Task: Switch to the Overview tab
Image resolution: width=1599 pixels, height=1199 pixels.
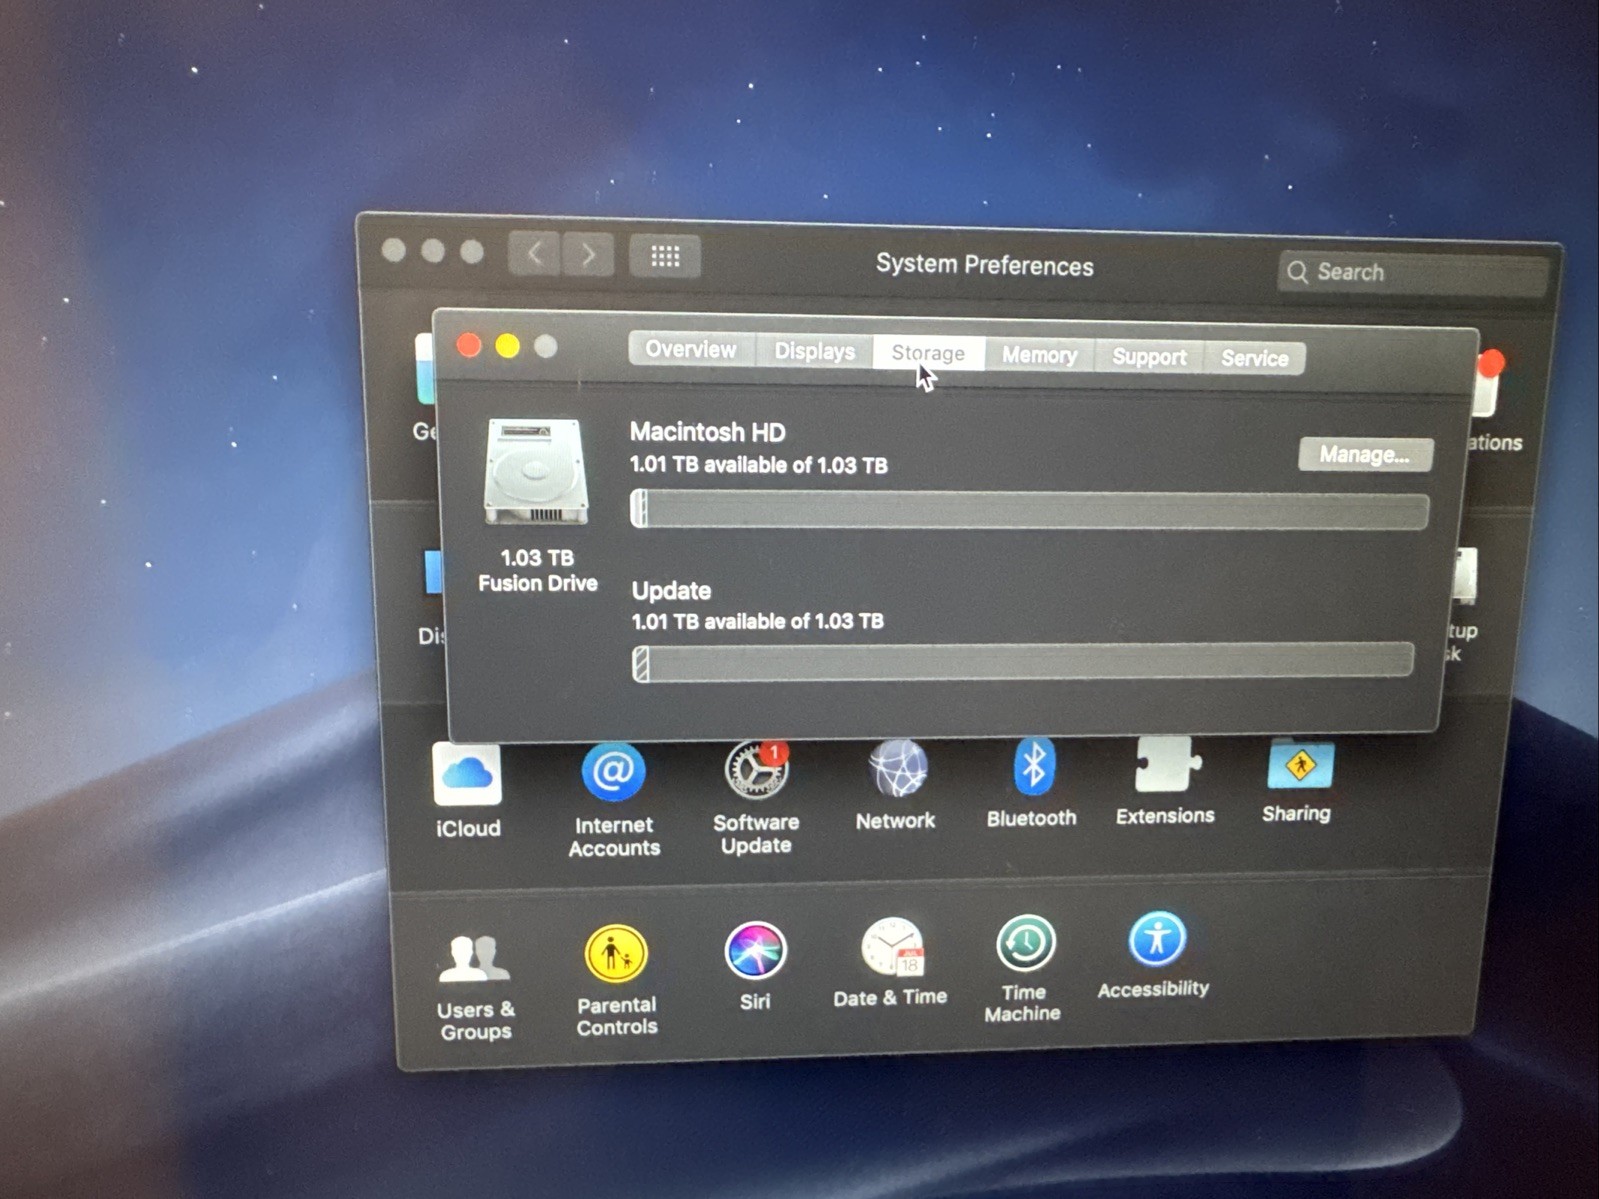Action: point(691,349)
